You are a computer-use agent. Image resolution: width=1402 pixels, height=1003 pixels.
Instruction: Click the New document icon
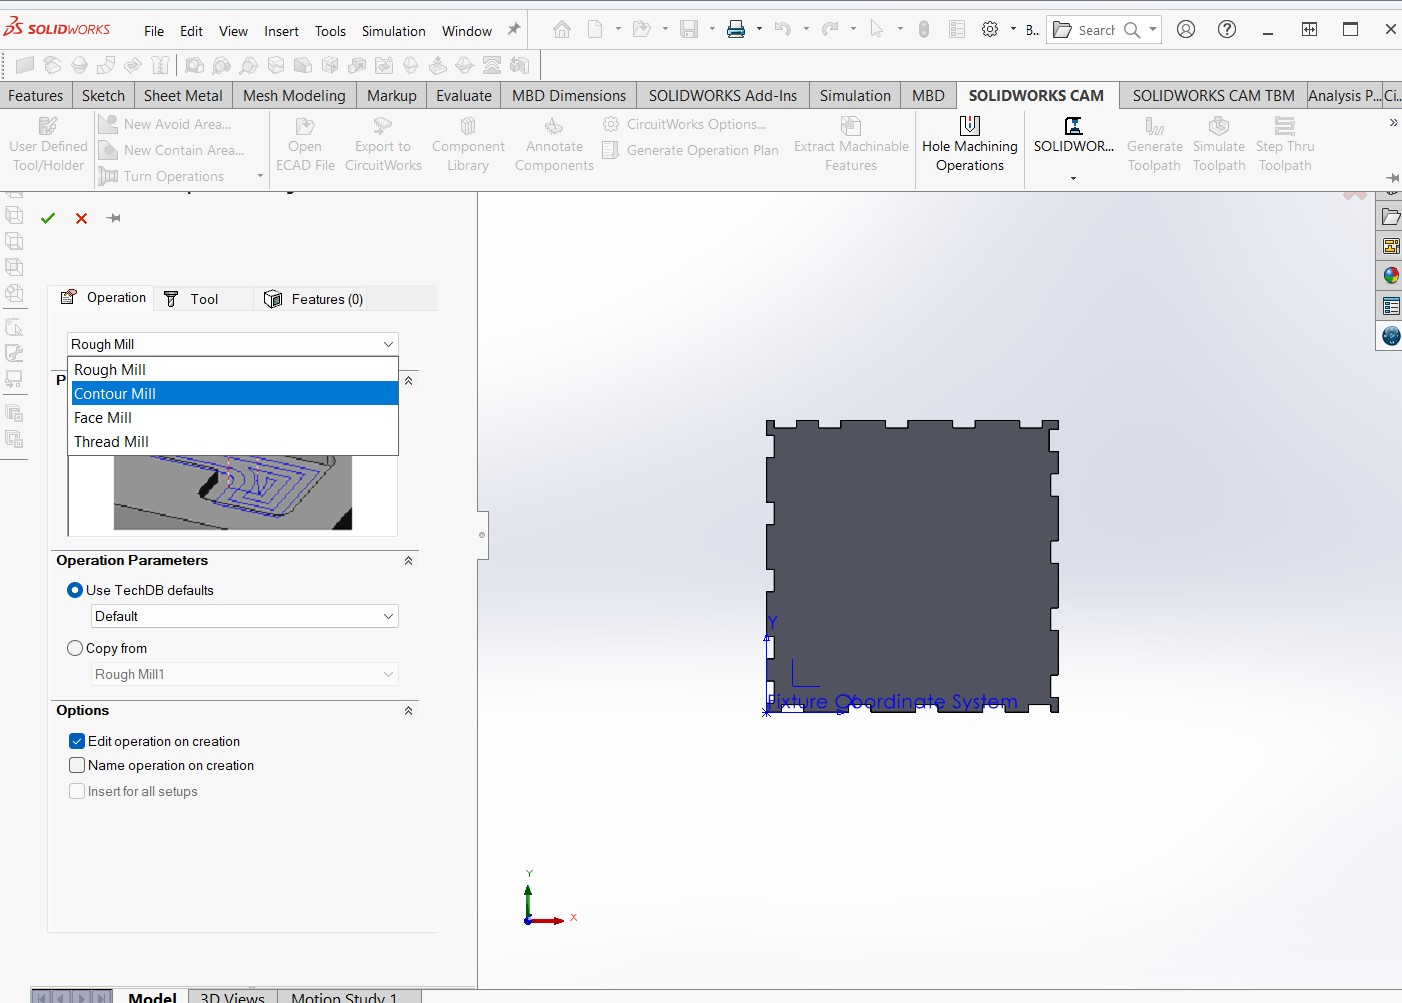click(595, 30)
